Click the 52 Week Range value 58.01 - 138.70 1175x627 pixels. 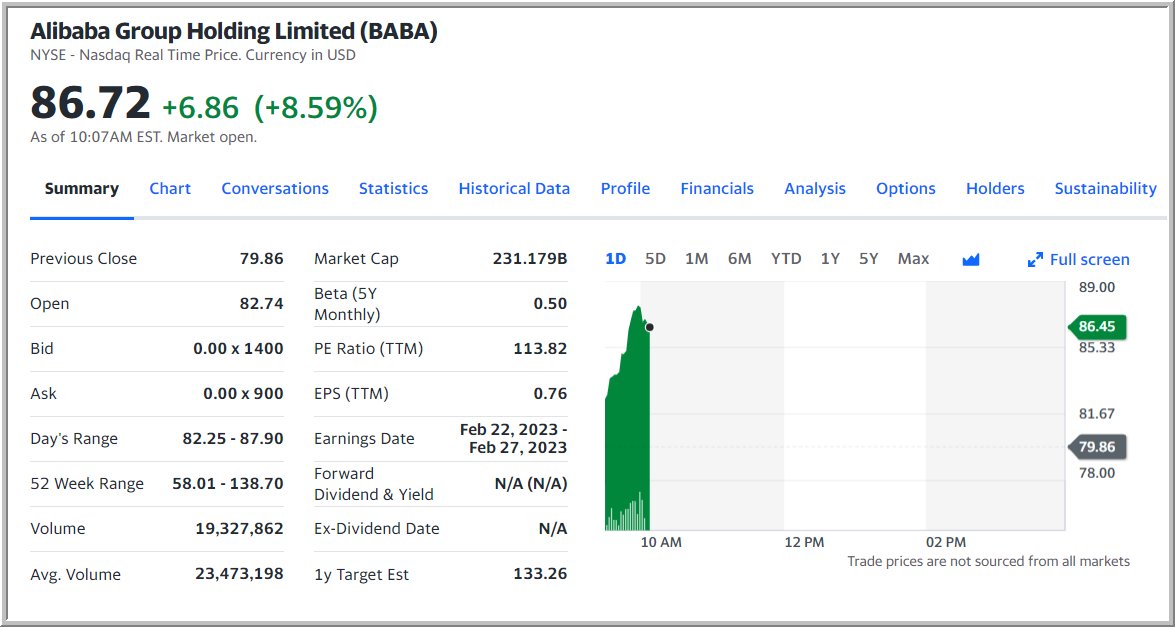(228, 484)
